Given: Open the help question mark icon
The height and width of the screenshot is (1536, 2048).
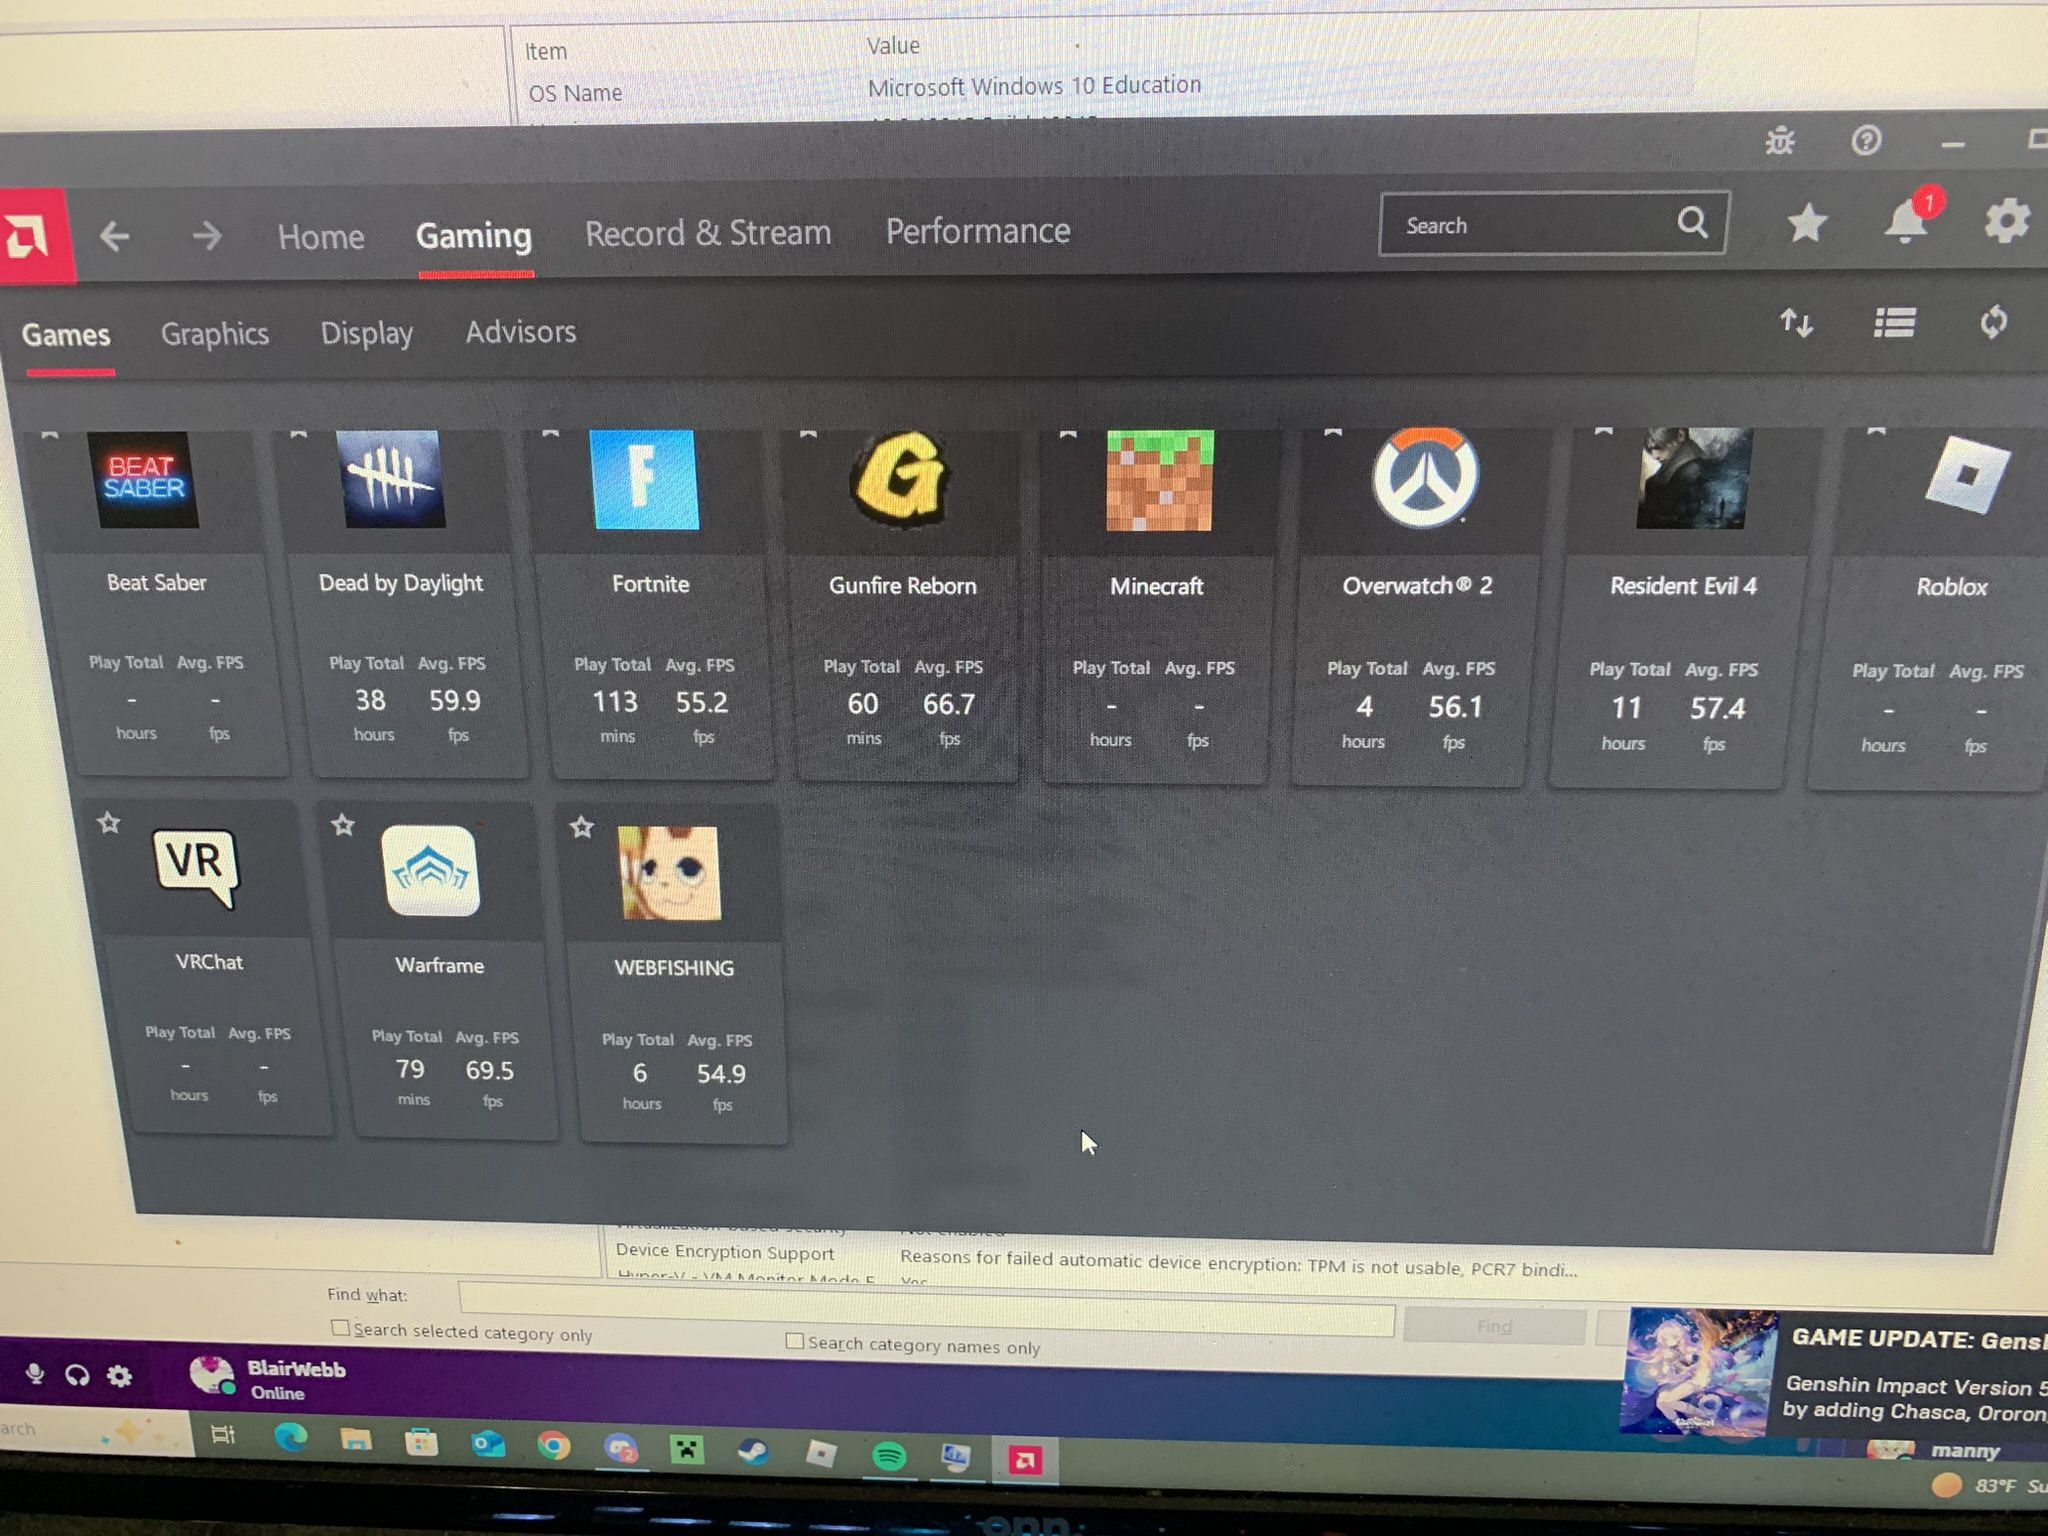Looking at the screenshot, I should (x=1865, y=140).
